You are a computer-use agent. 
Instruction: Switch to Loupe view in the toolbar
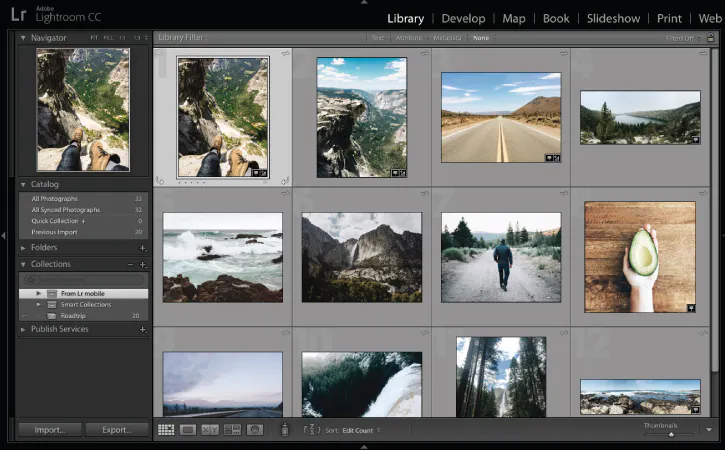tap(188, 430)
